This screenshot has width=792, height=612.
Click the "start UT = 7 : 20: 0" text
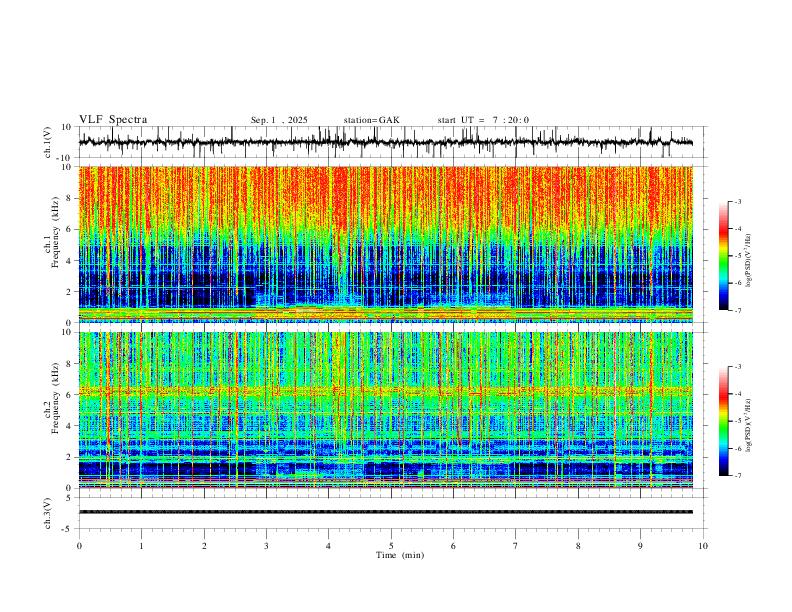pyautogui.click(x=483, y=120)
